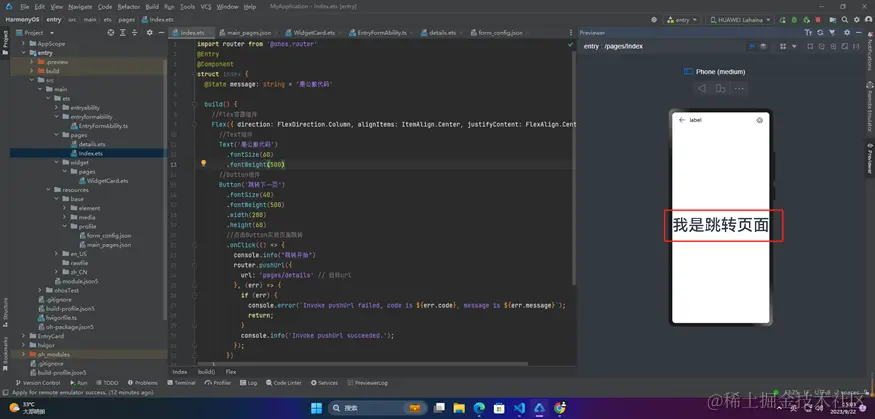Open the Build menu
Image resolution: width=875 pixels, height=419 pixels.
click(x=152, y=7)
